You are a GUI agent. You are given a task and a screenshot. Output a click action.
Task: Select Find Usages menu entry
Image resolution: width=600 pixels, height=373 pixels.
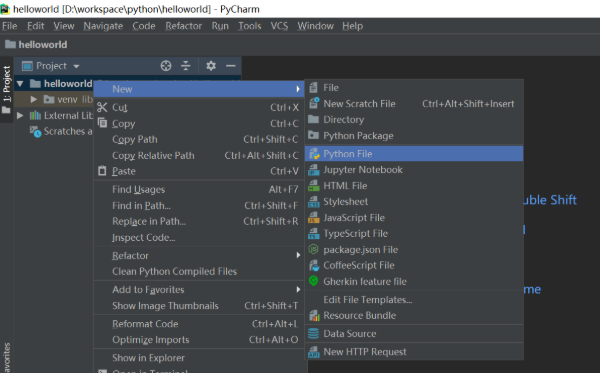pos(199,189)
